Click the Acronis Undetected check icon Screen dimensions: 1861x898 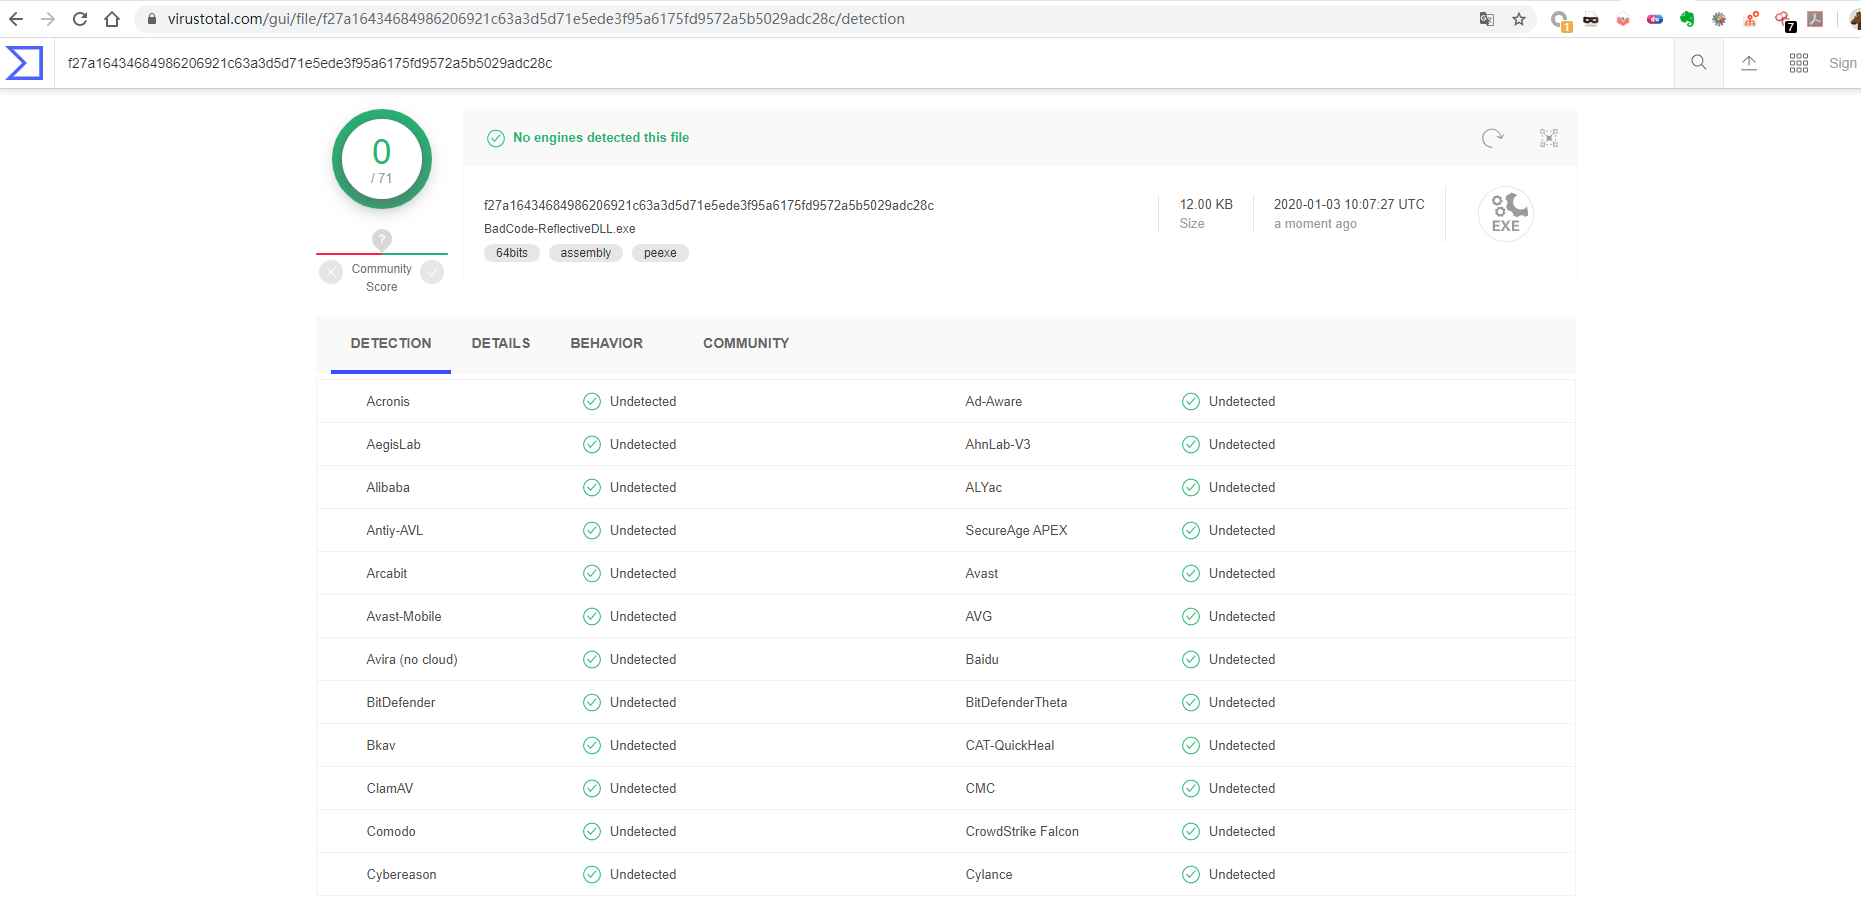tap(592, 401)
